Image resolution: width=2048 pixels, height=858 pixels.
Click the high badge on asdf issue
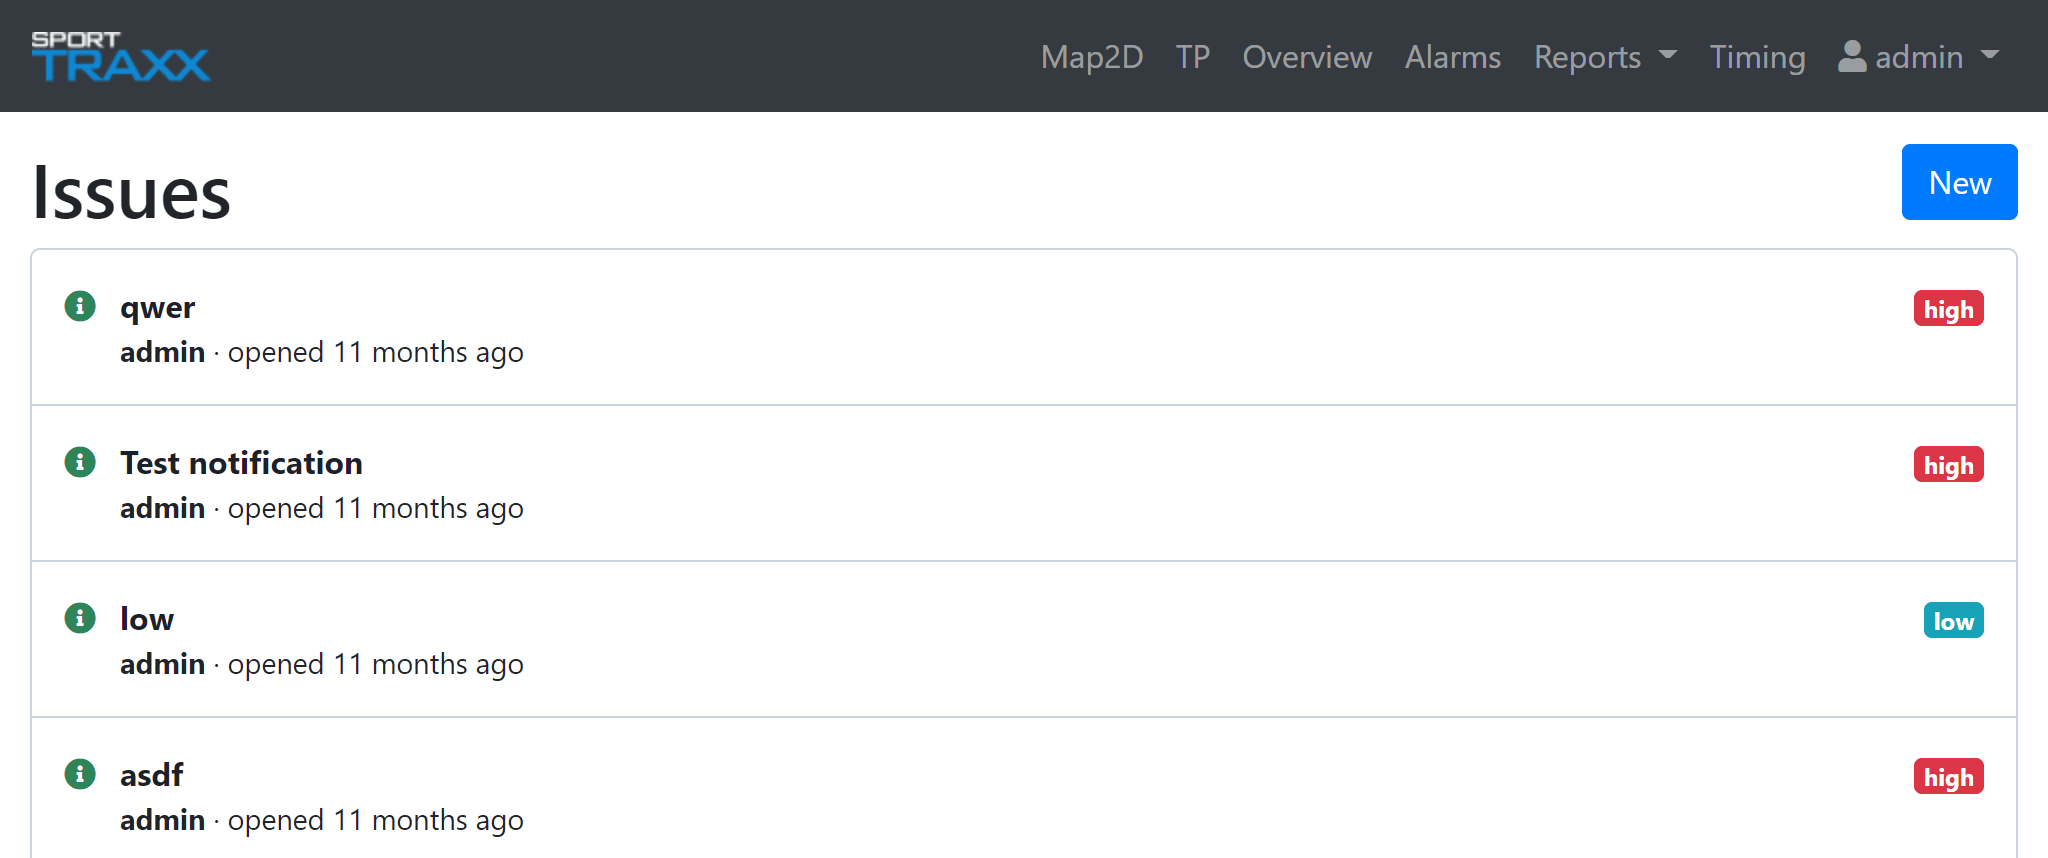(1948, 777)
